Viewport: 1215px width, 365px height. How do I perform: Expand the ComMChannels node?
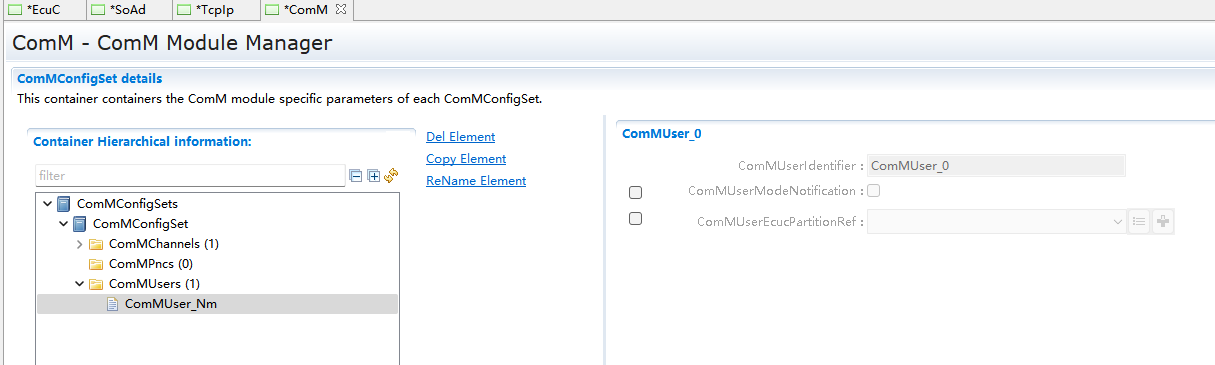pos(80,244)
